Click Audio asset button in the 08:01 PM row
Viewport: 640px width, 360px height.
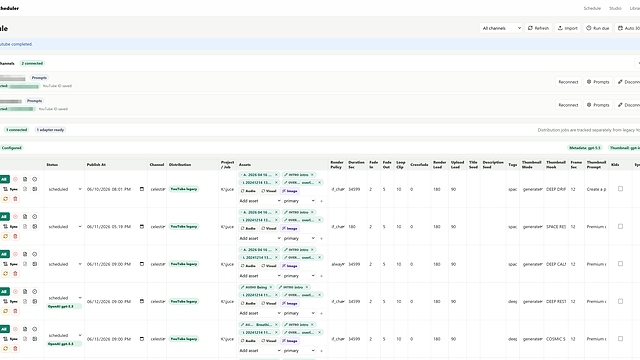(248, 191)
